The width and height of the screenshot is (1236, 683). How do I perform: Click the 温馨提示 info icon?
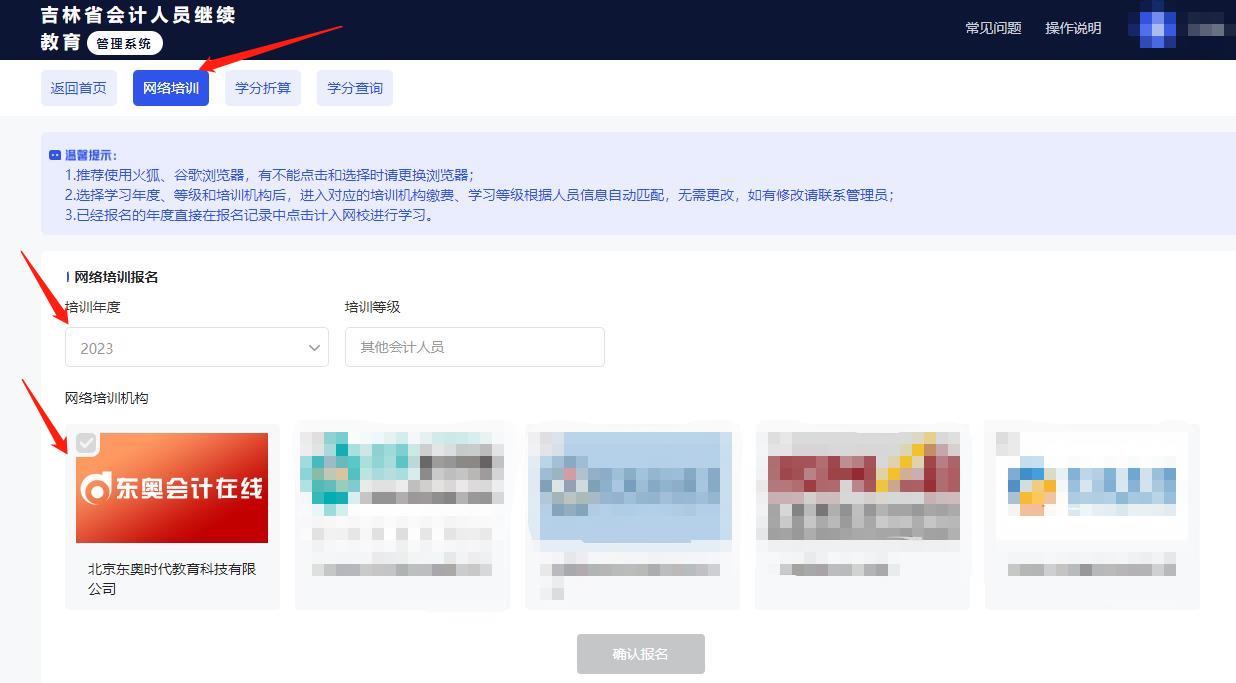(x=55, y=154)
